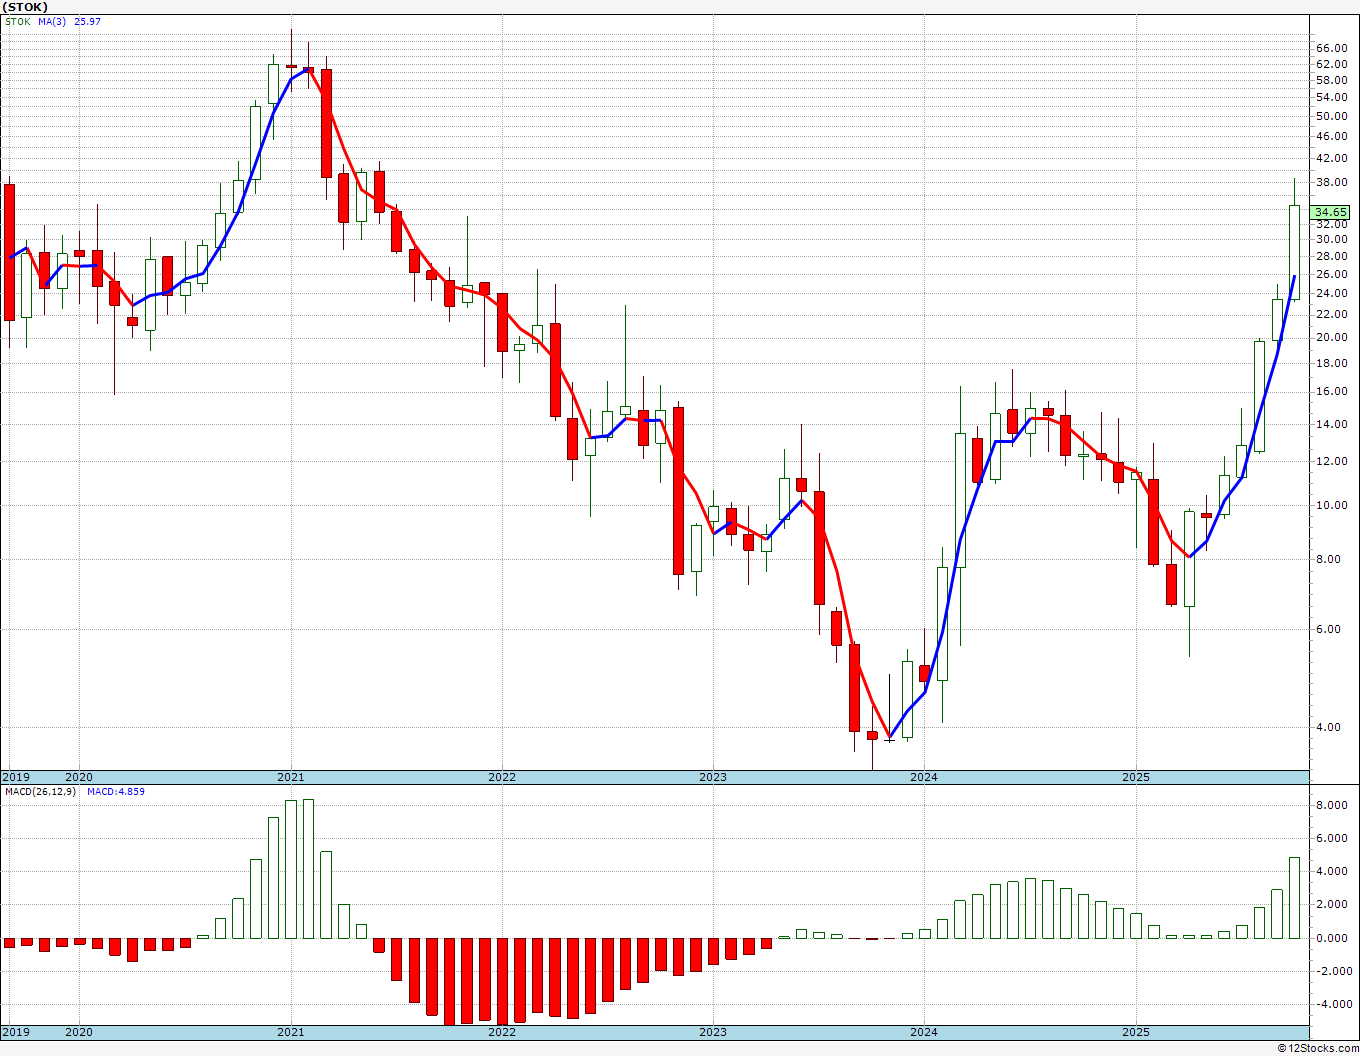Open the 12Stocks.com watermark link
Viewport: 1360px width, 1056px height.
point(1318,1048)
